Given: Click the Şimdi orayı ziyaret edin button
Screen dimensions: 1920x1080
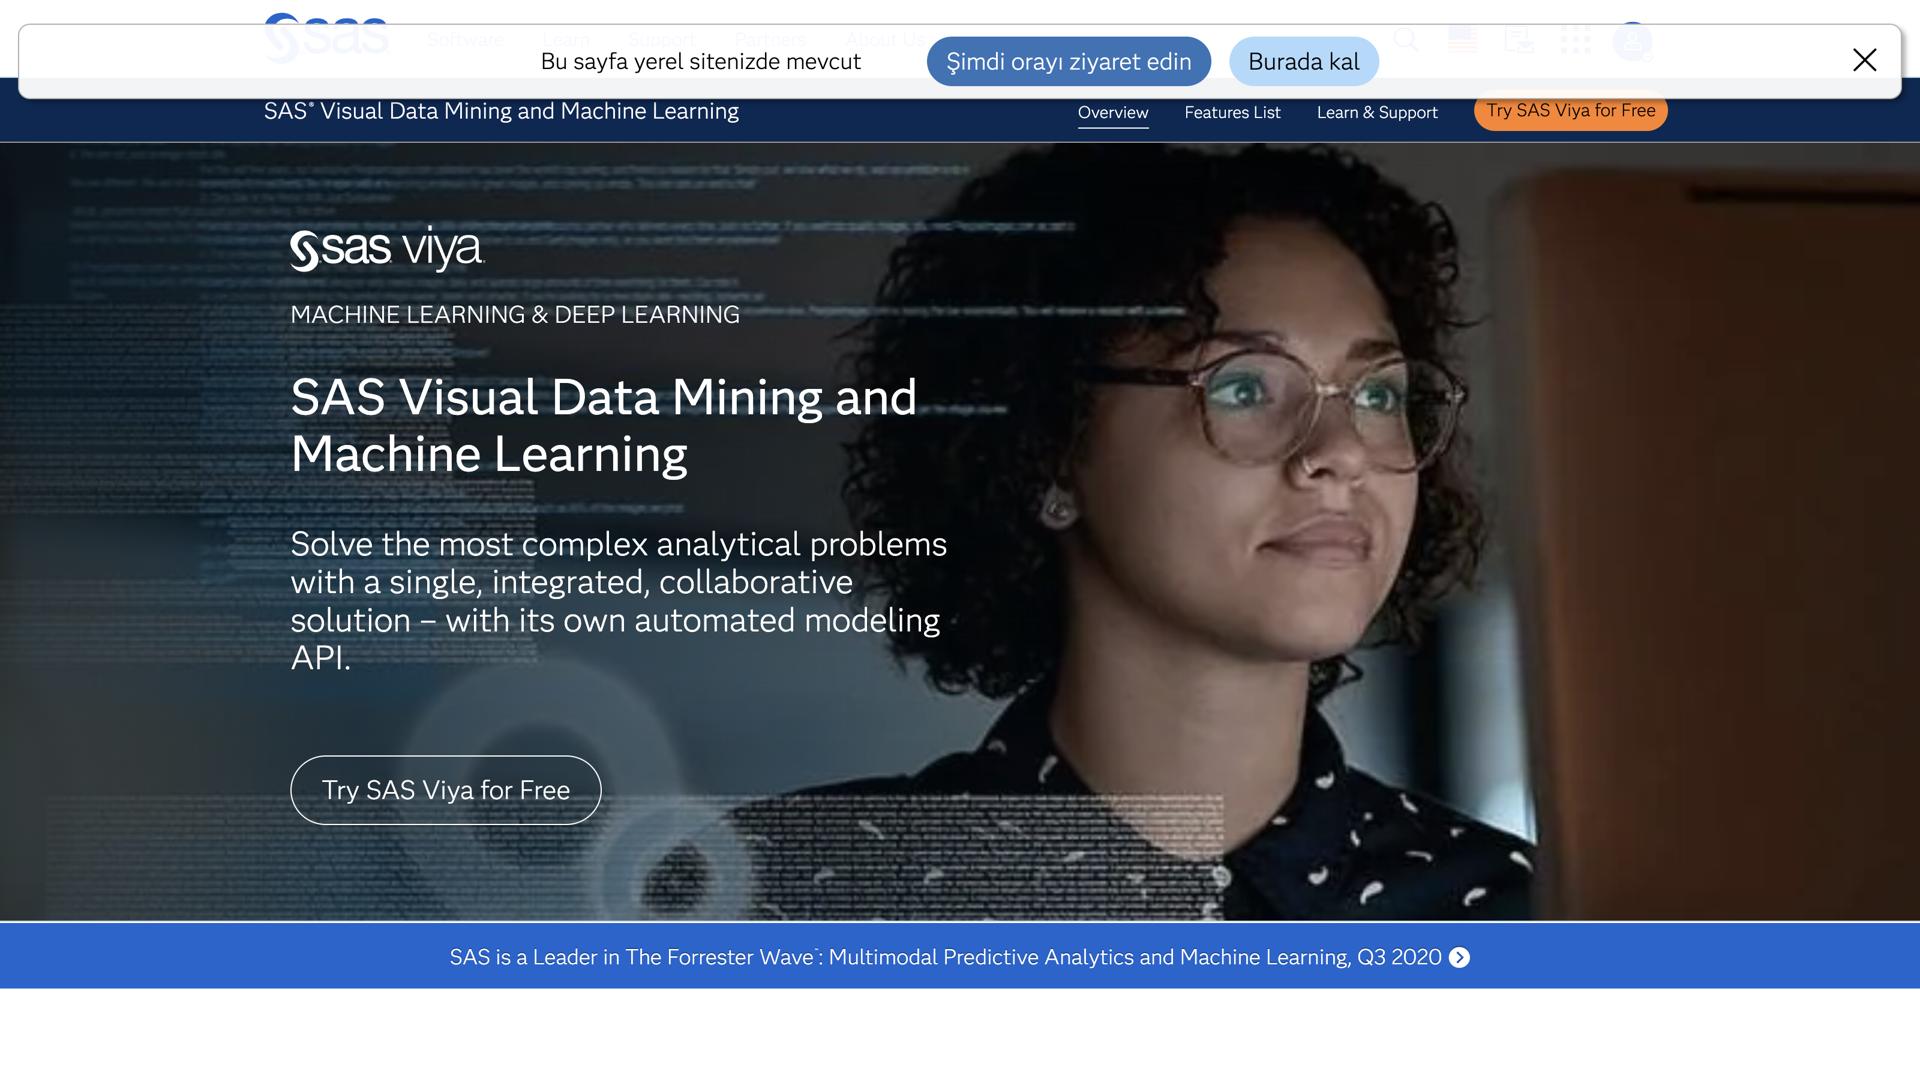Looking at the screenshot, I should (x=1068, y=61).
